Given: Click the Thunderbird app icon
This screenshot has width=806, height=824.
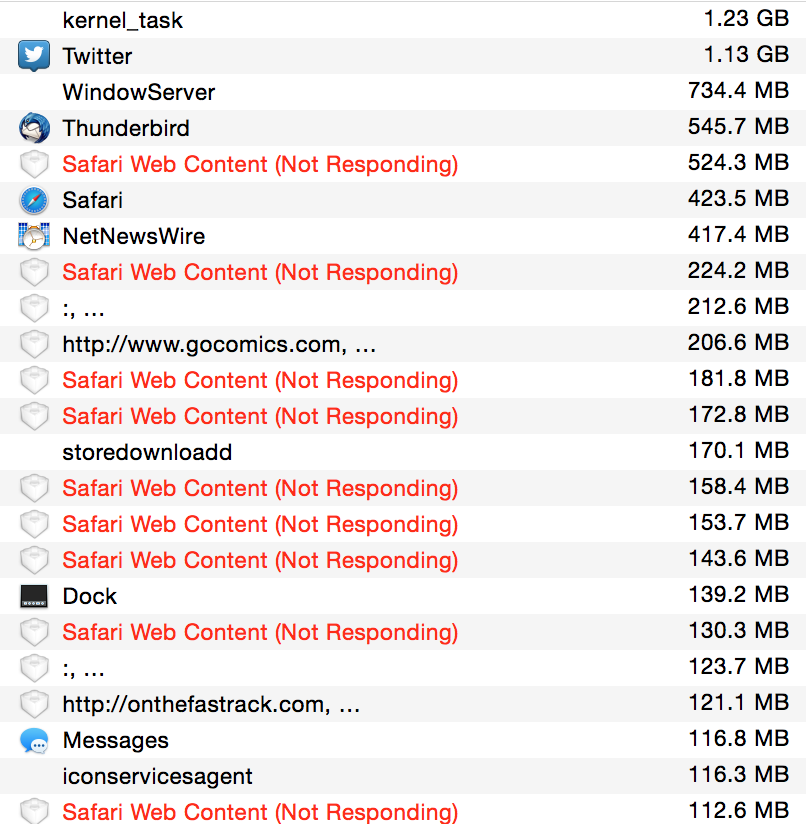Looking at the screenshot, I should click(x=34, y=128).
